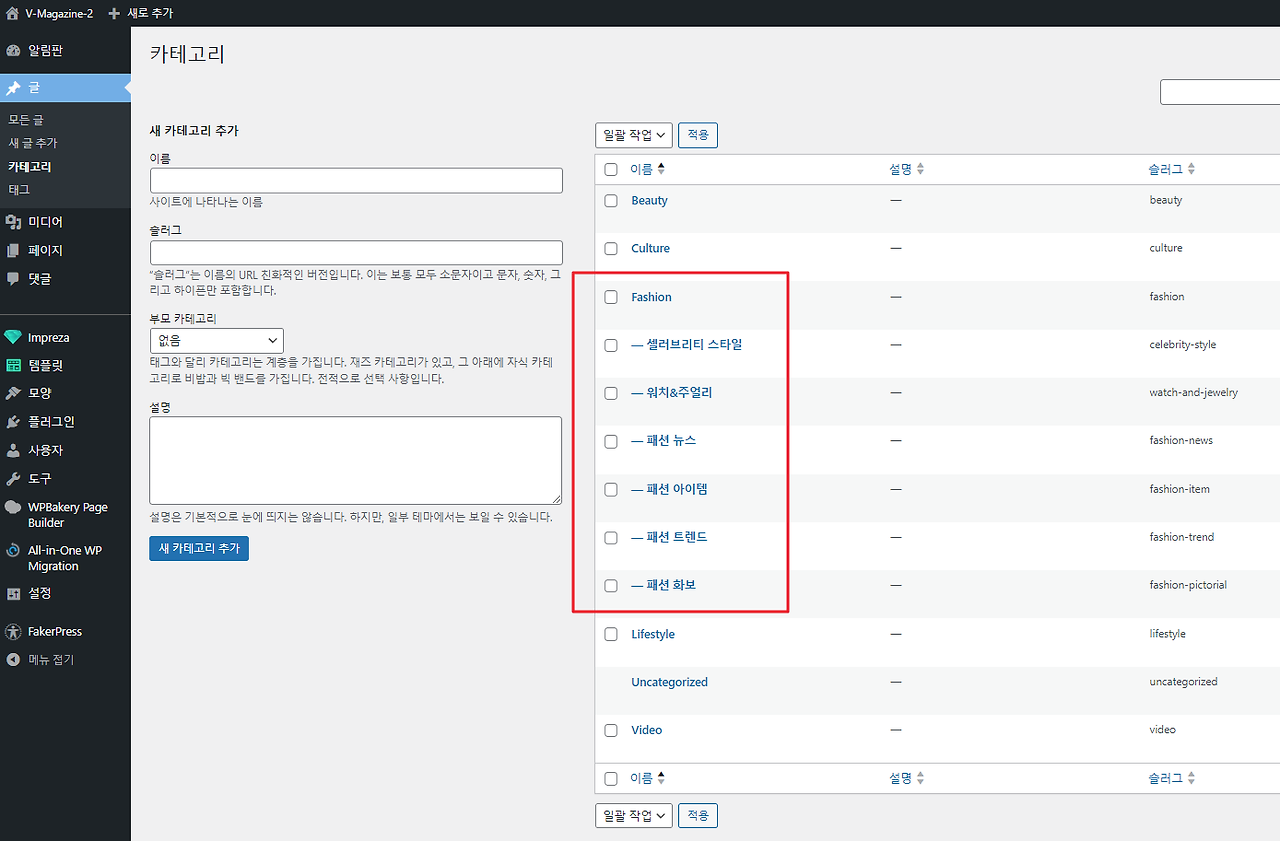Click the 설정 settings icon

(13, 594)
